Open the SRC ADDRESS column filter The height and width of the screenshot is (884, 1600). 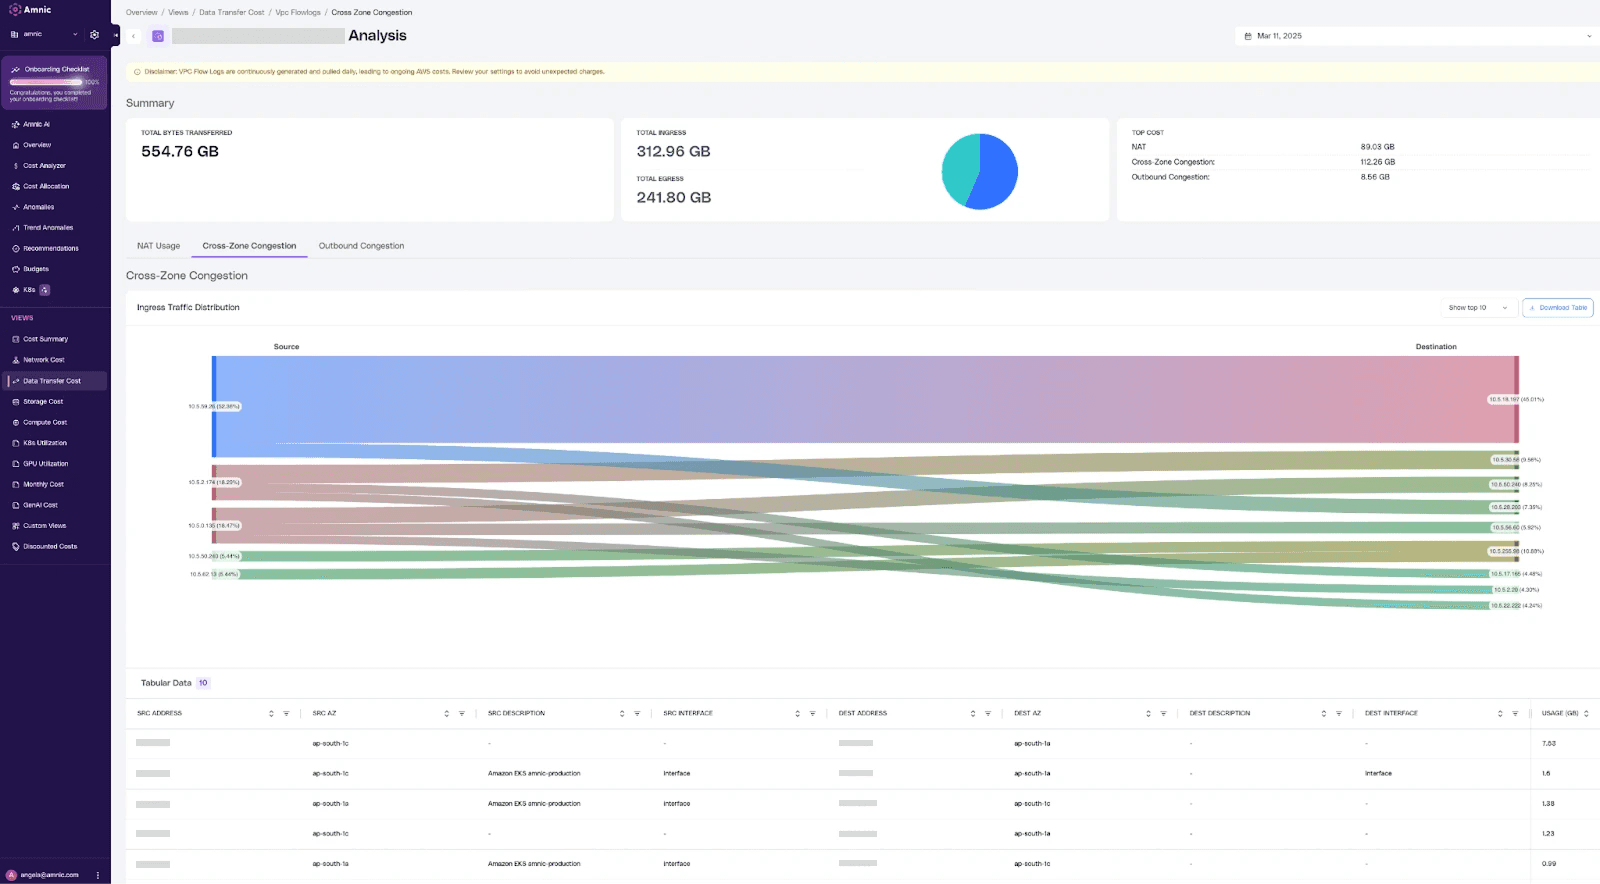(286, 714)
